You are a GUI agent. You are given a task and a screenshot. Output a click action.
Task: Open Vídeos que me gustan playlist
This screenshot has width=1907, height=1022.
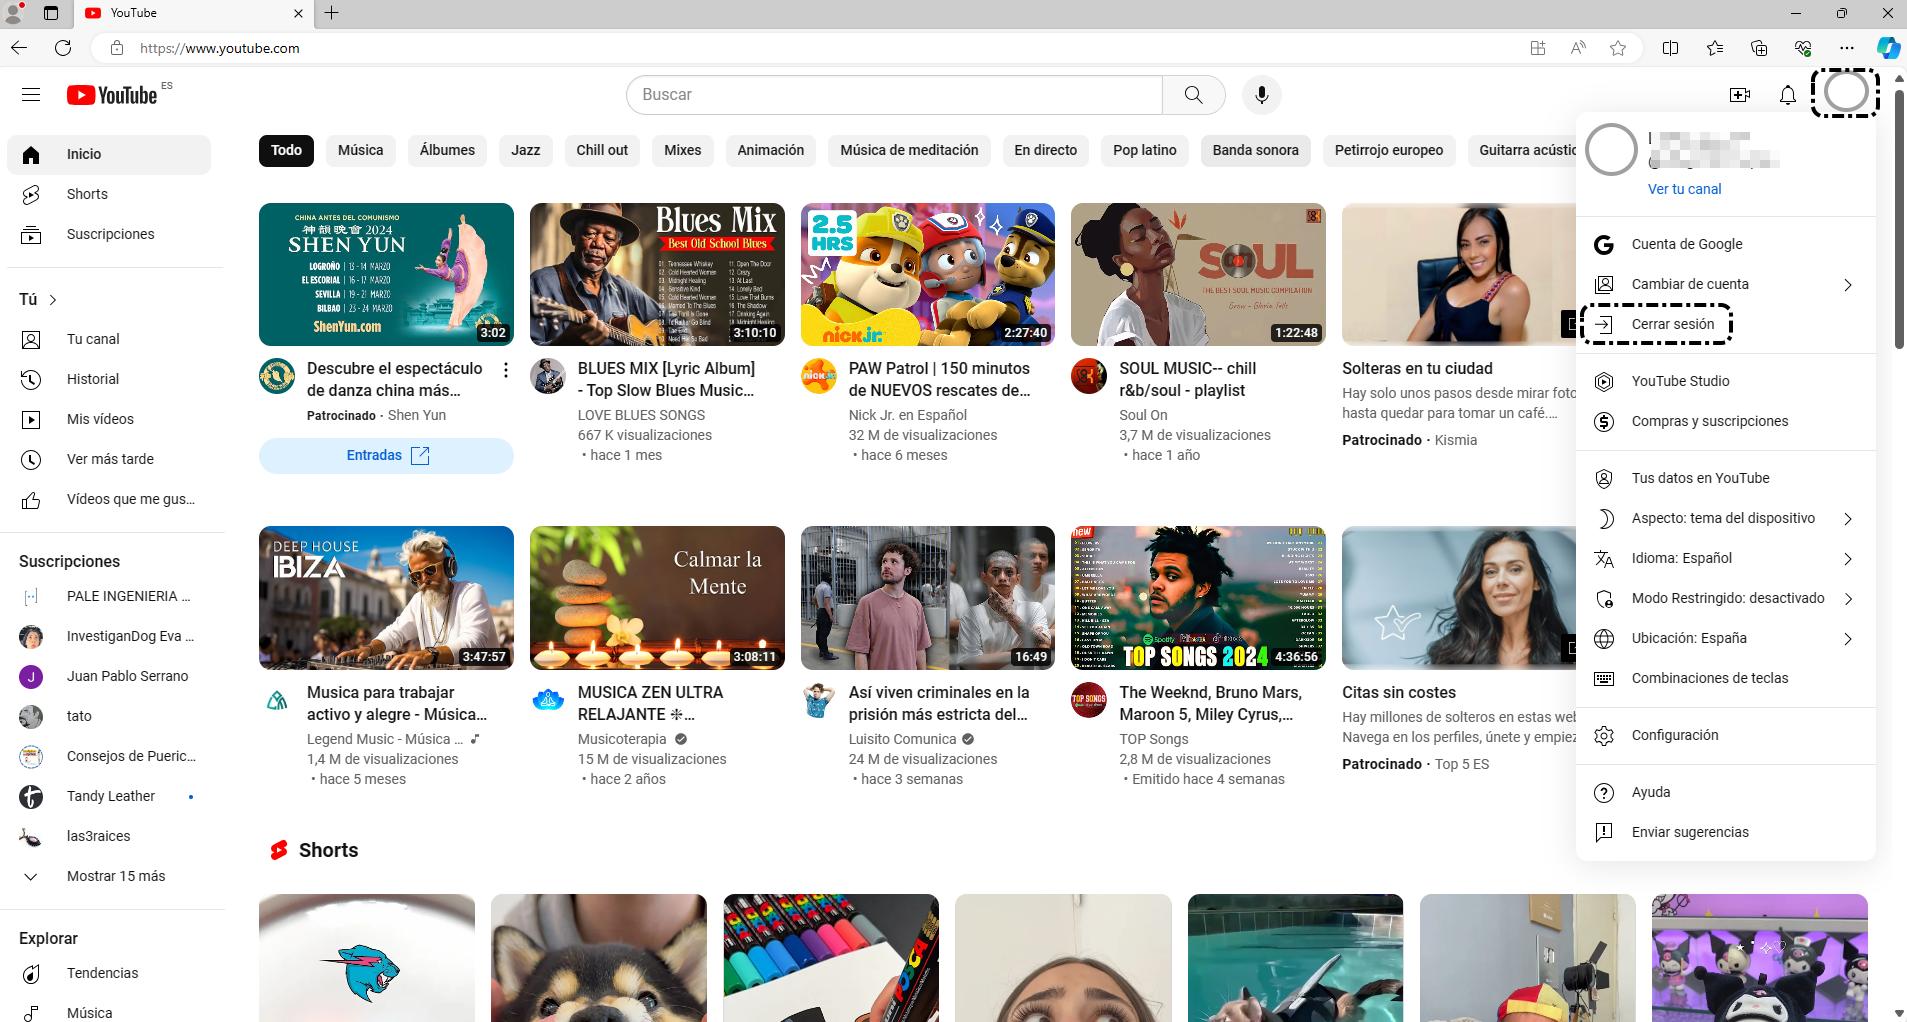[x=109, y=499]
